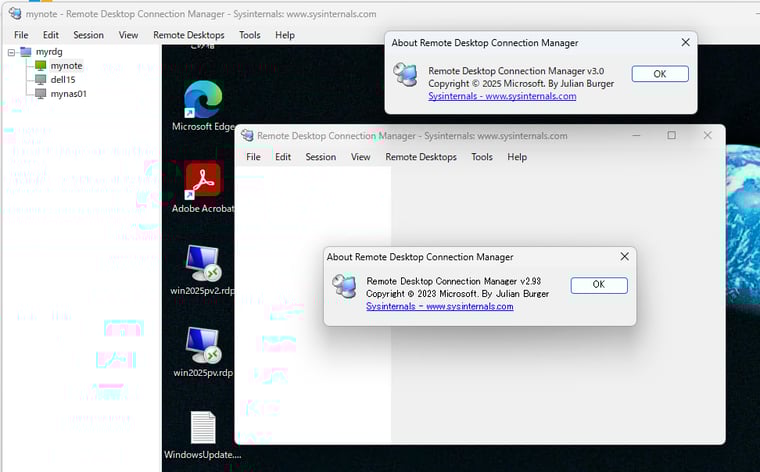The image size is (760, 472).
Task: Select the Microsoft Edge desktop shortcut
Action: click(203, 106)
